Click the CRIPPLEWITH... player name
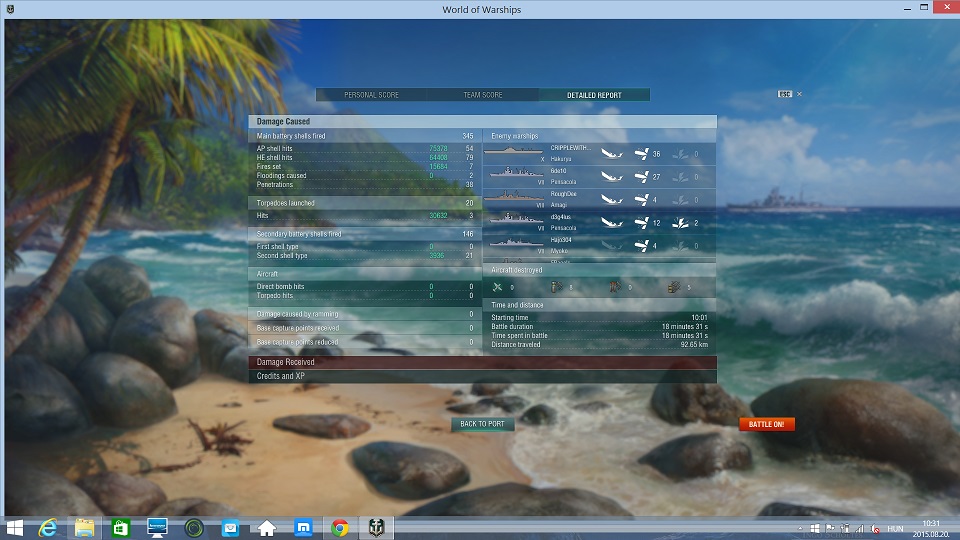This screenshot has height=540, width=960. (570, 148)
